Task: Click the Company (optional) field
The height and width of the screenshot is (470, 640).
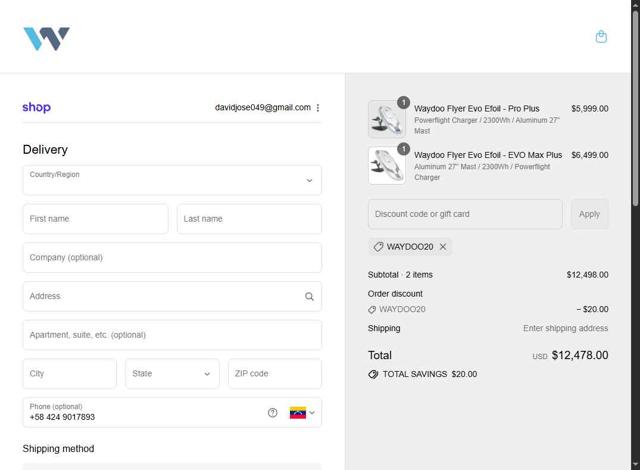Action: pos(172,258)
